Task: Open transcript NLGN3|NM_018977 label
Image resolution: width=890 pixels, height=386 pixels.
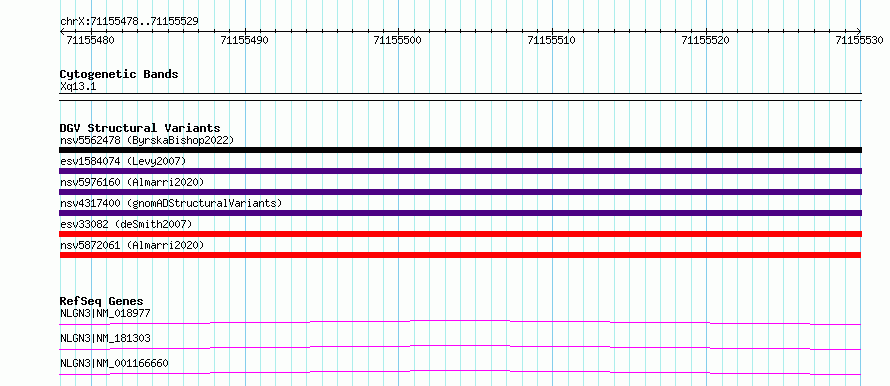Action: (105, 313)
